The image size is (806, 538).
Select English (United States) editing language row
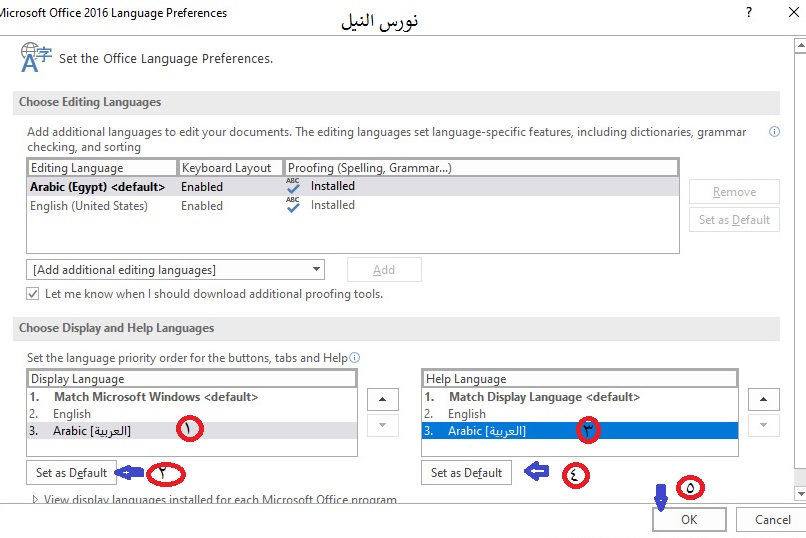coord(89,206)
